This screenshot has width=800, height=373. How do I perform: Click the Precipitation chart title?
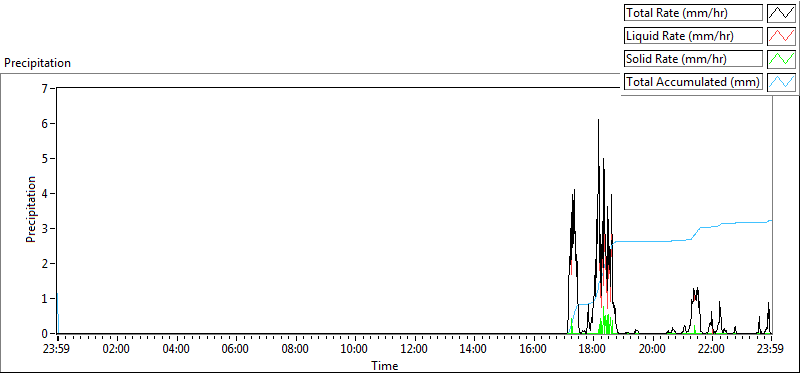pos(37,63)
